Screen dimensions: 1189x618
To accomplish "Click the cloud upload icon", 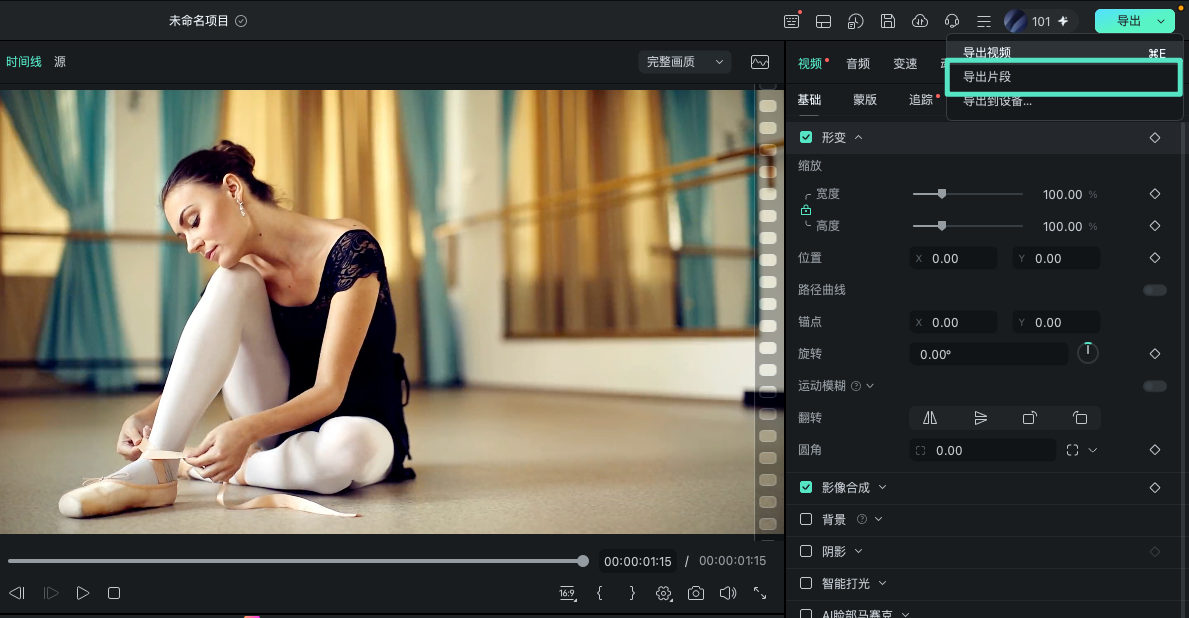I will tap(920, 21).
